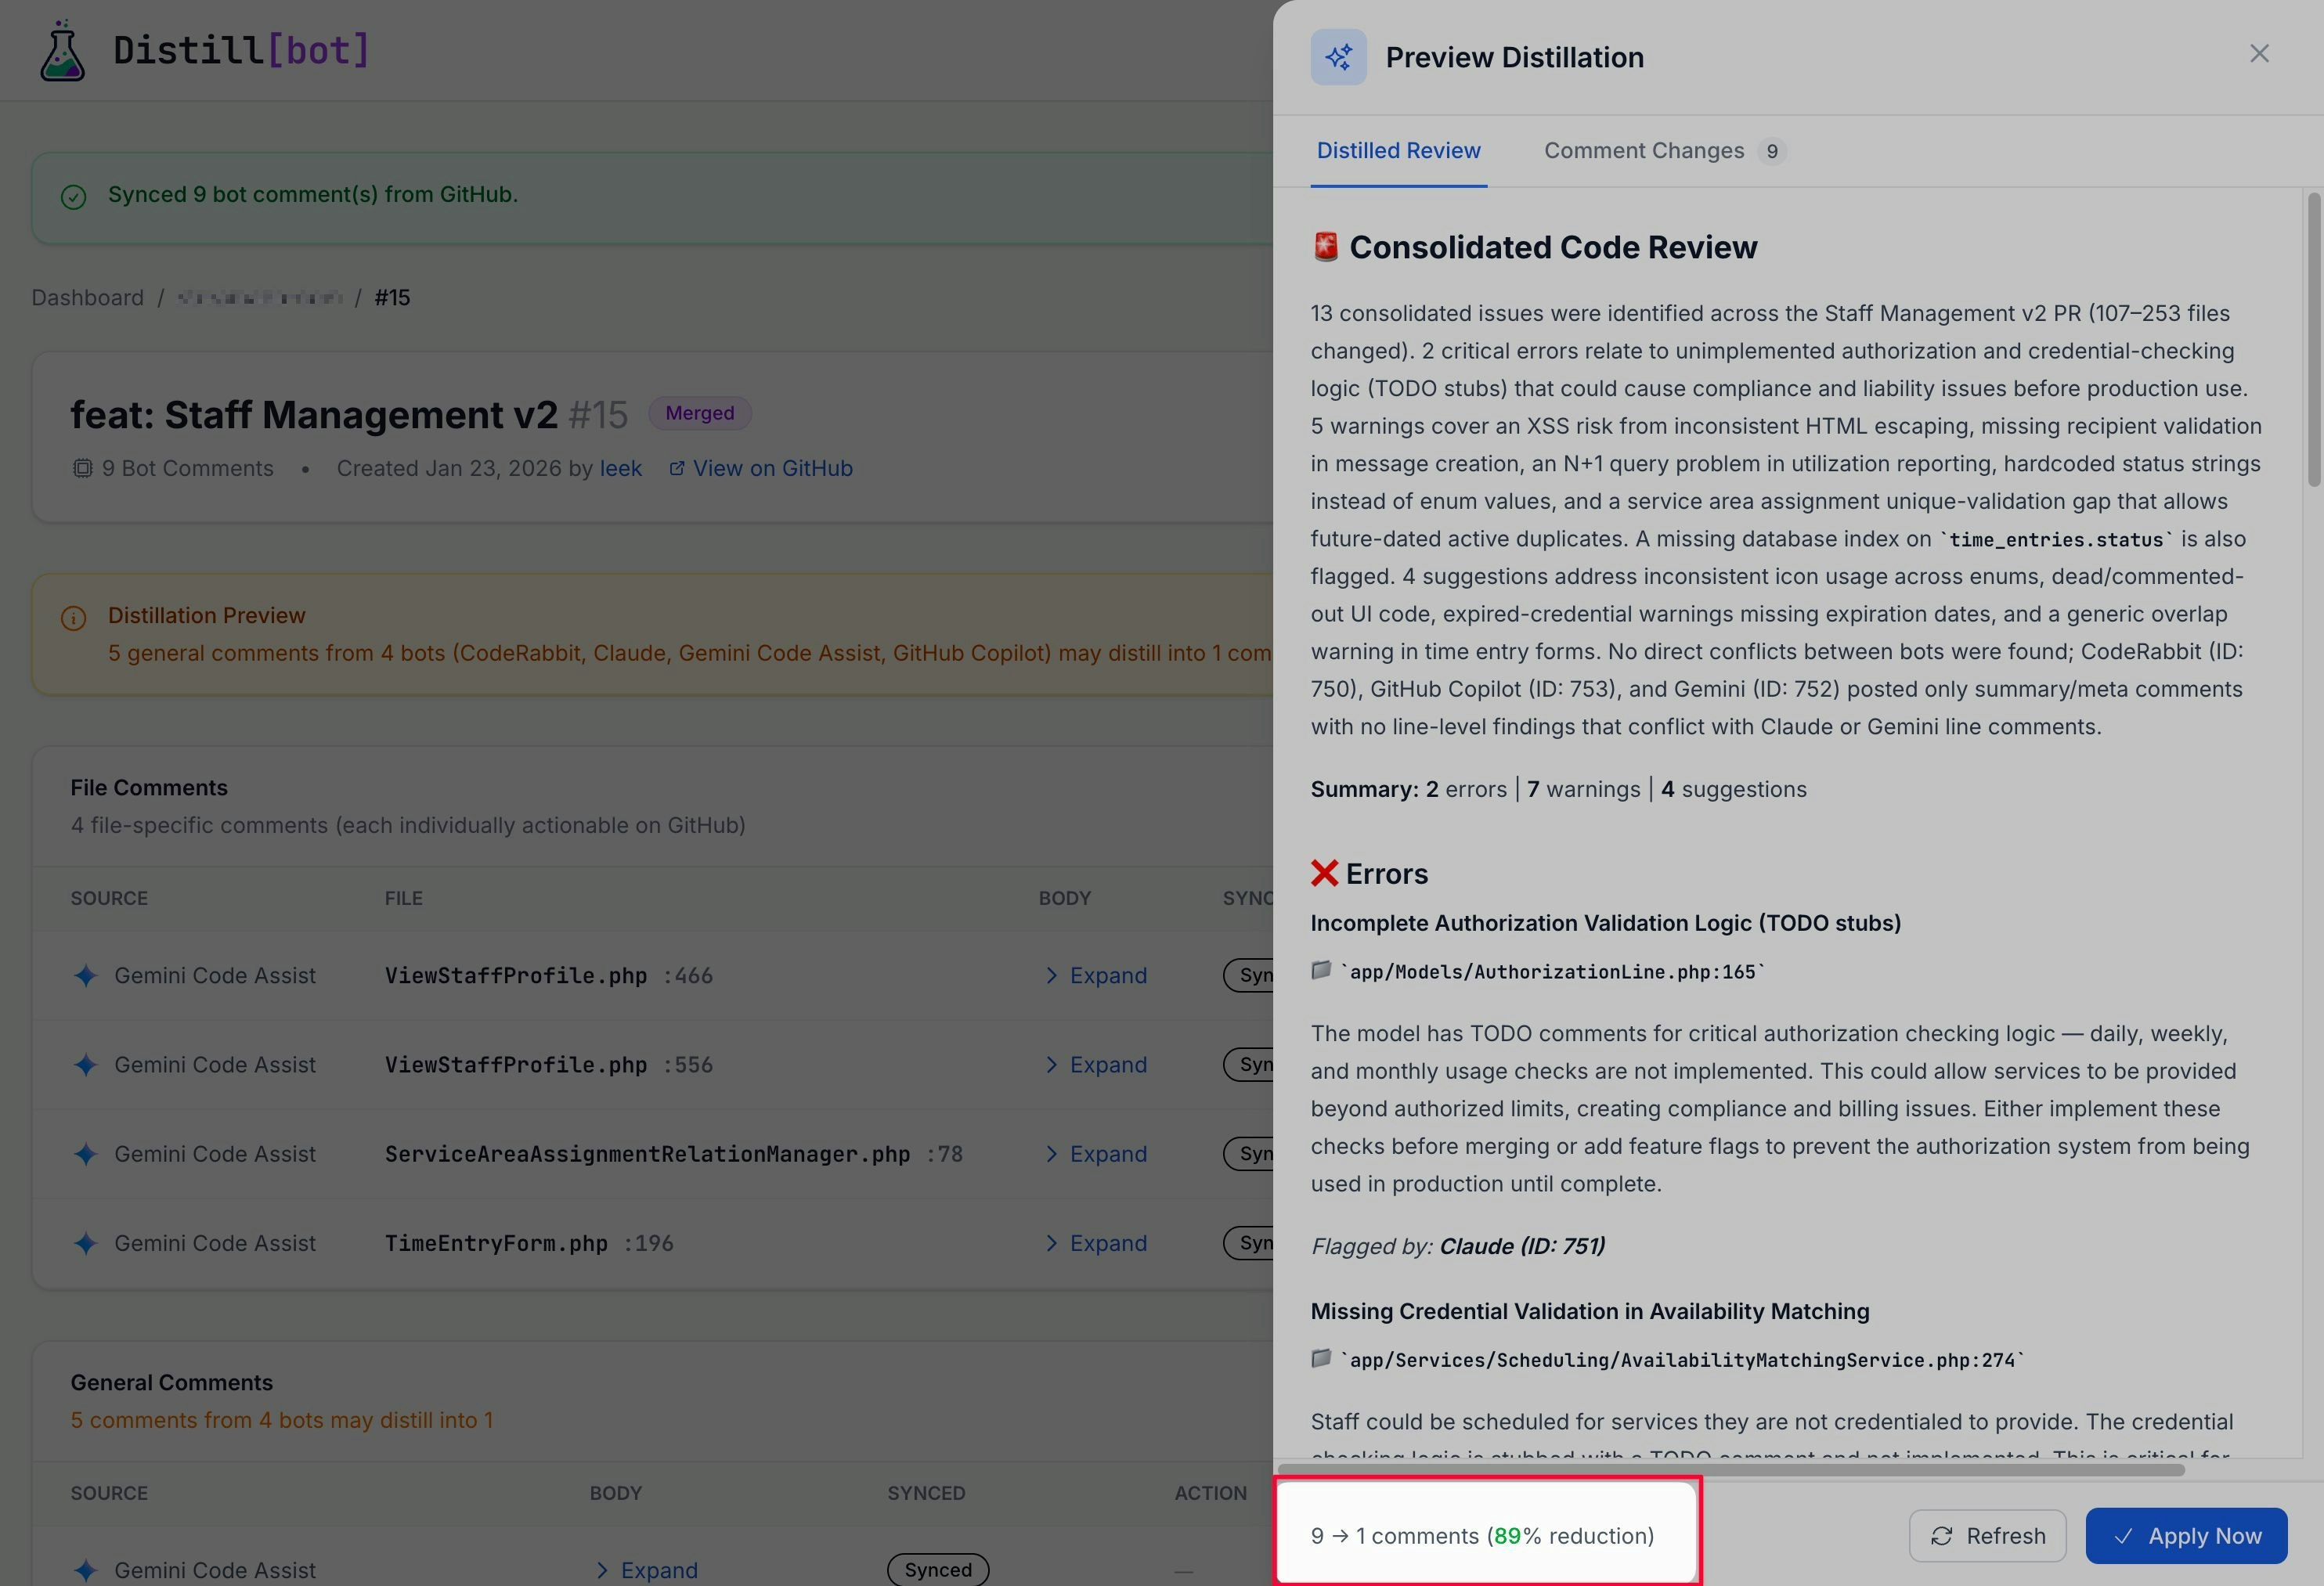Click the Merged status badge
This screenshot has width=2324, height=1586.
point(699,413)
